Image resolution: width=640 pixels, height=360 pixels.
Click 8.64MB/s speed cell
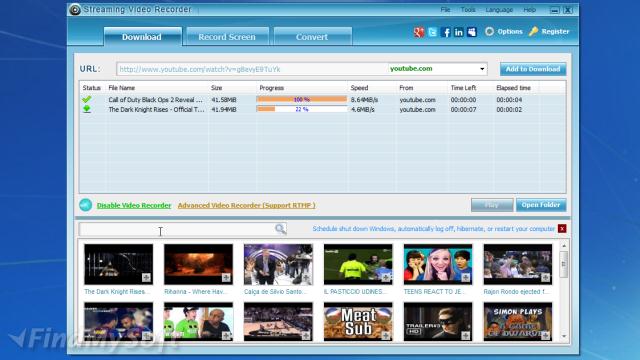click(x=364, y=100)
